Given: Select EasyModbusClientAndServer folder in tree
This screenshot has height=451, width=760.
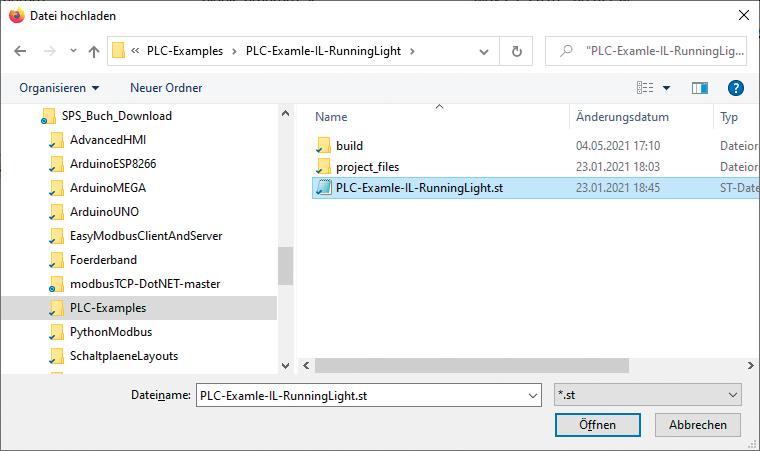Looking at the screenshot, I should tap(146, 236).
